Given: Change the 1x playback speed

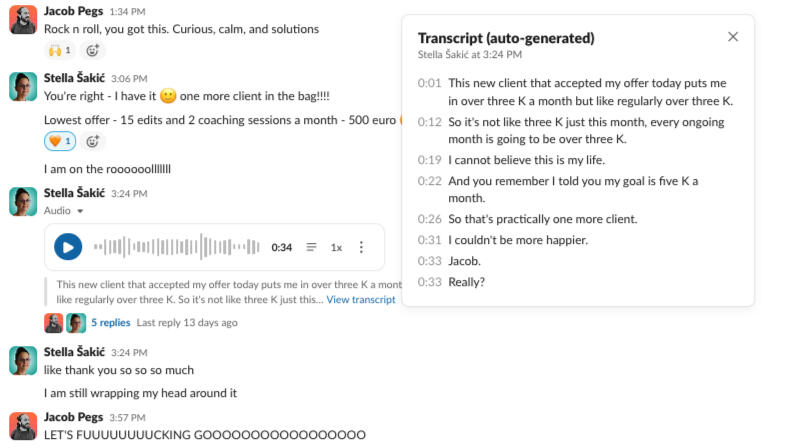Looking at the screenshot, I should point(337,247).
